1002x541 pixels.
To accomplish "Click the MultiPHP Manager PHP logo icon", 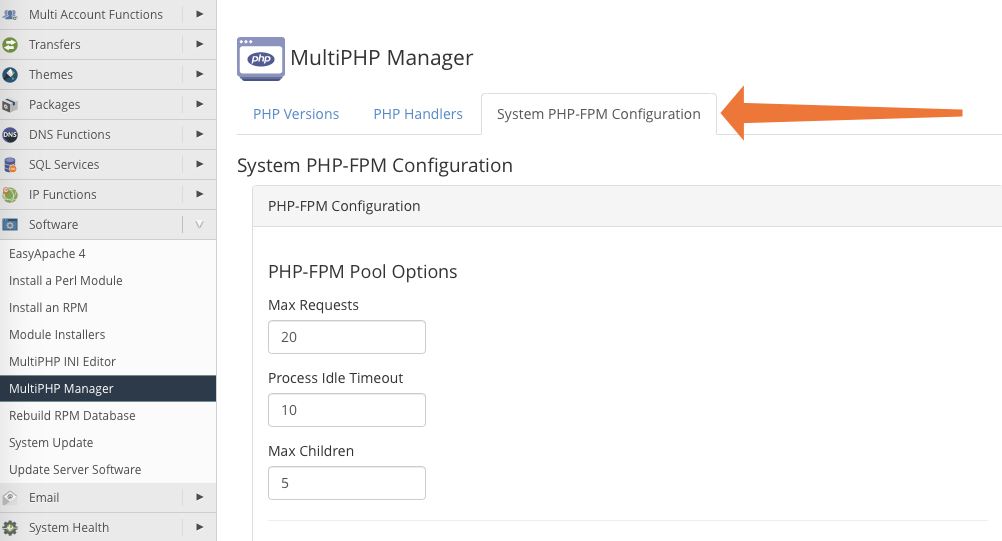I will [x=260, y=58].
